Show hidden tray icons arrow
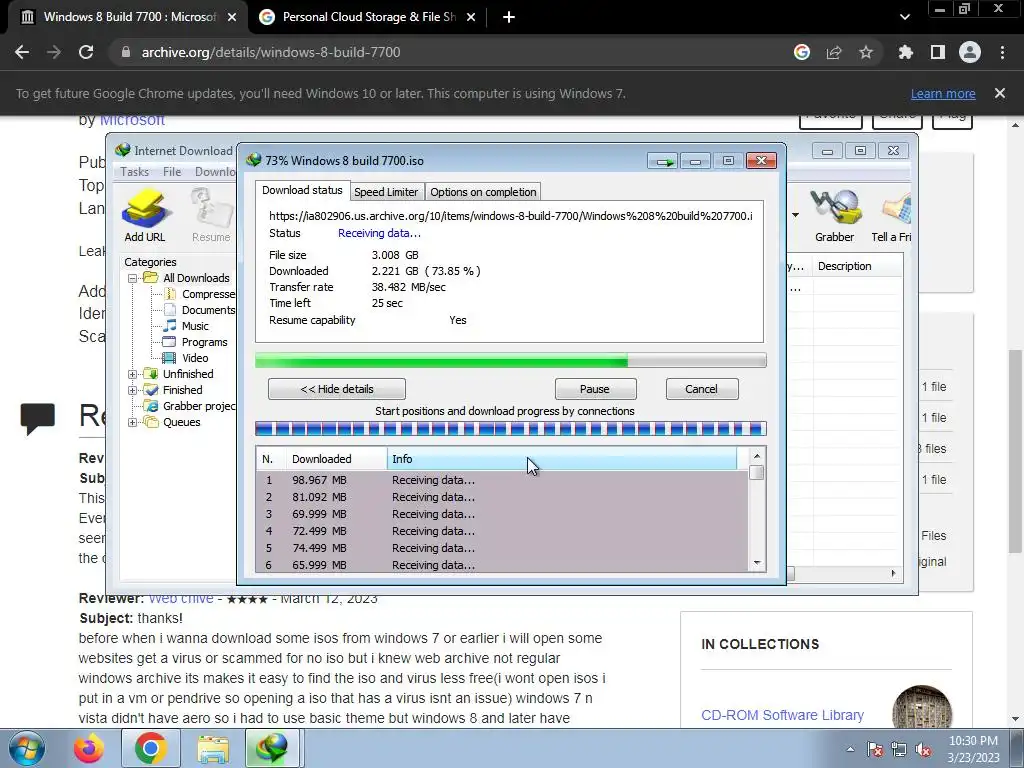 tap(850, 750)
